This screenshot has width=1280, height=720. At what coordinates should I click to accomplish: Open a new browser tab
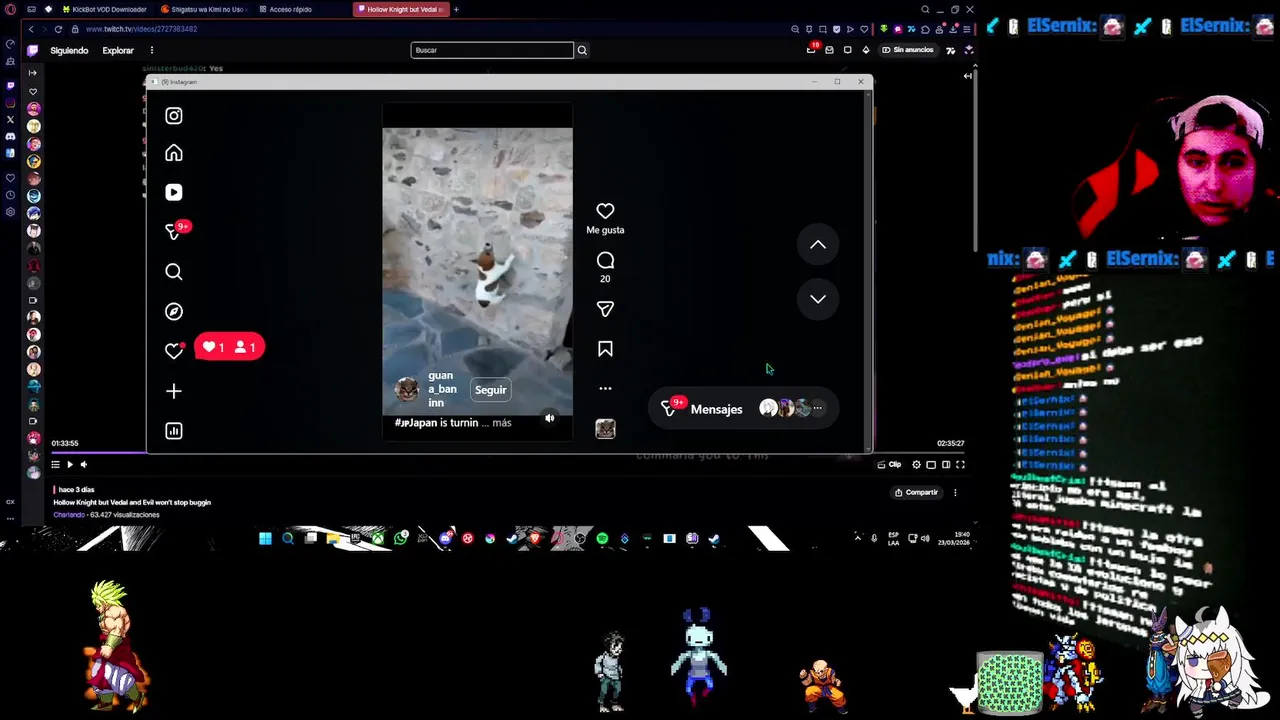click(x=456, y=9)
